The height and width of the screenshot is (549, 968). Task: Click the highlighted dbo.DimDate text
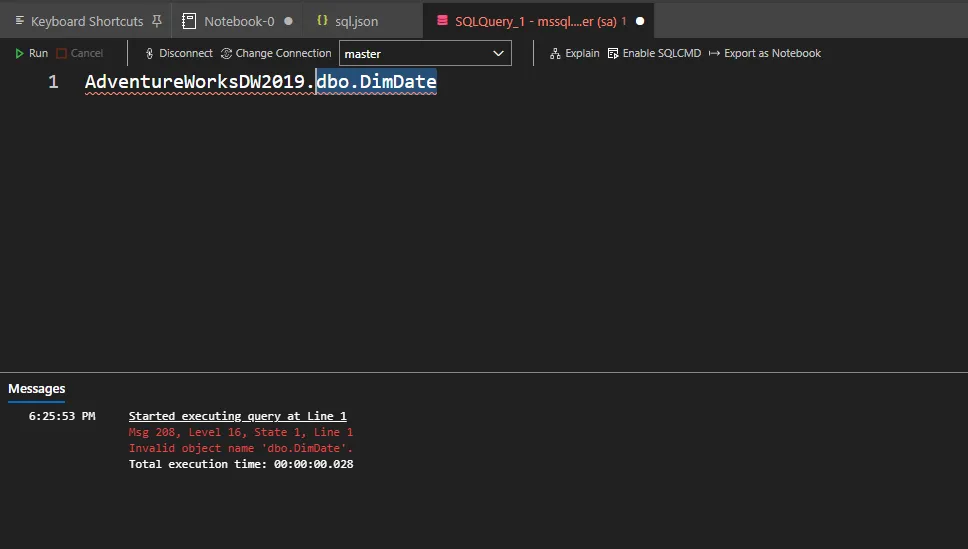pos(376,82)
